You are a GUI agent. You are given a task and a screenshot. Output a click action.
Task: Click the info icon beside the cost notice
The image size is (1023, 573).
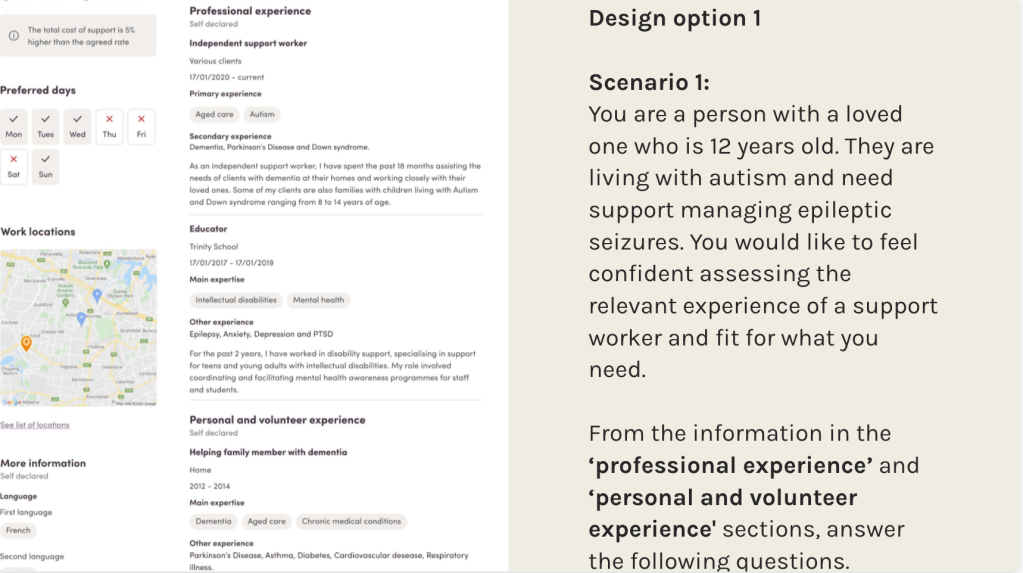pyautogui.click(x=14, y=36)
